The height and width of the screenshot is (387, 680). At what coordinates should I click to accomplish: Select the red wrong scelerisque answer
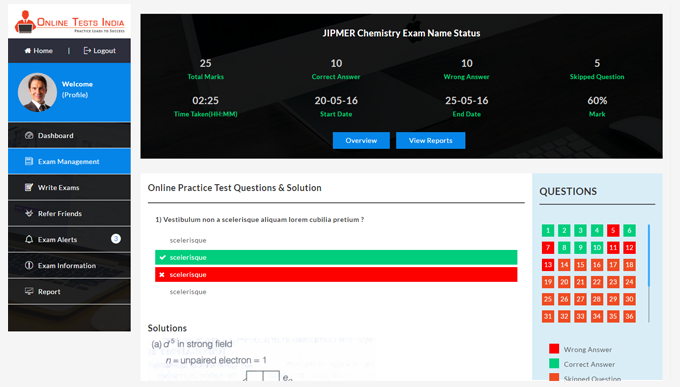pyautogui.click(x=336, y=275)
